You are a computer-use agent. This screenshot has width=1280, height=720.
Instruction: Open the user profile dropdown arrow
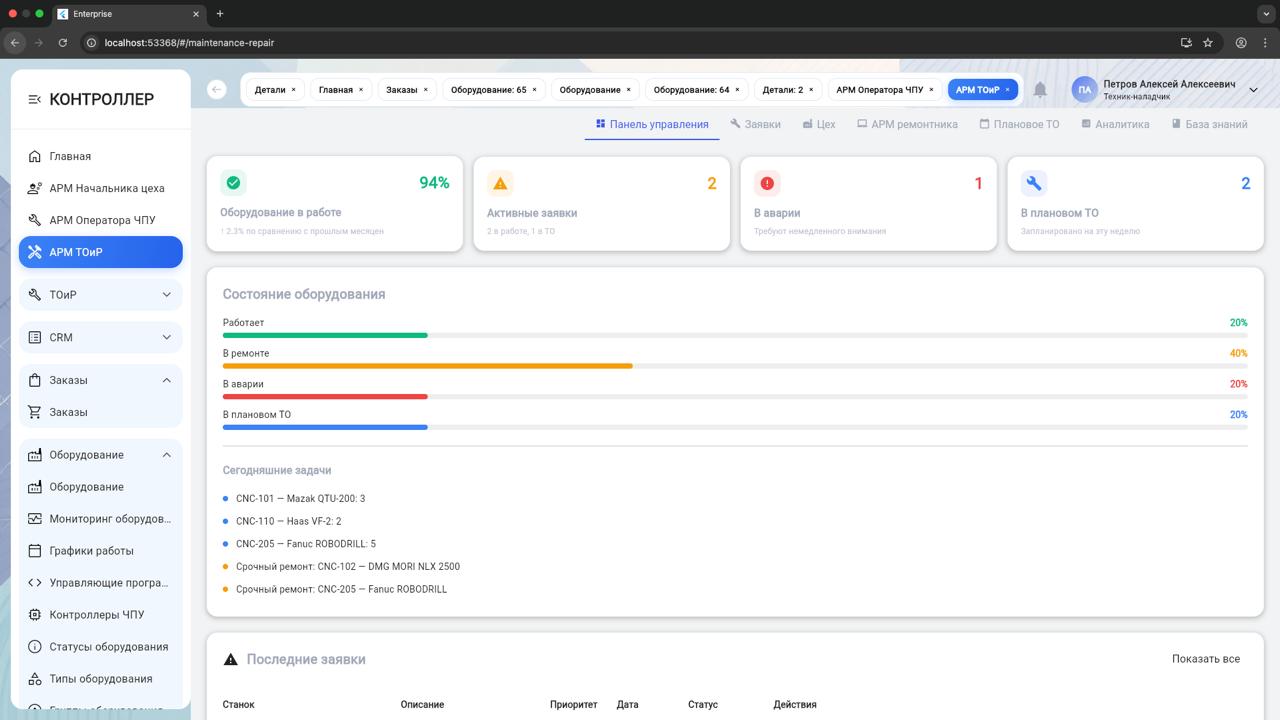click(1253, 90)
